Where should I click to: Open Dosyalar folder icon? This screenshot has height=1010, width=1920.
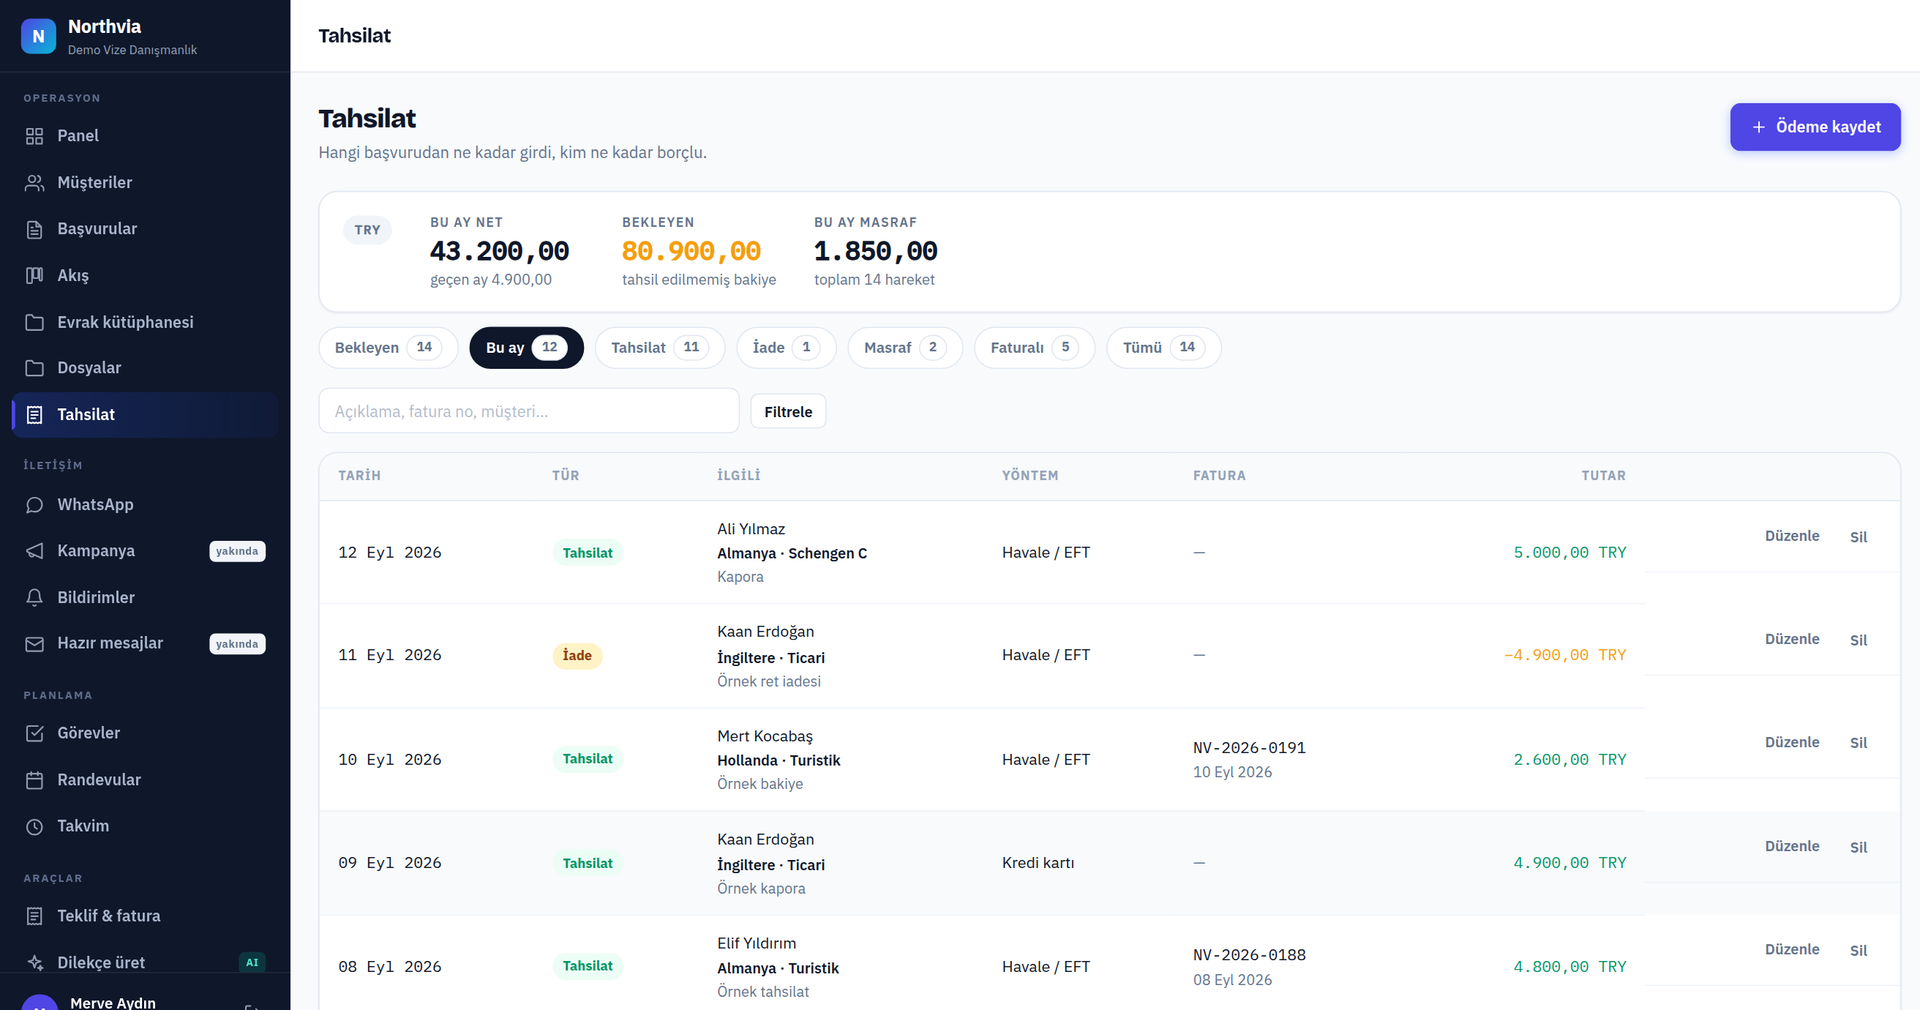(x=34, y=368)
